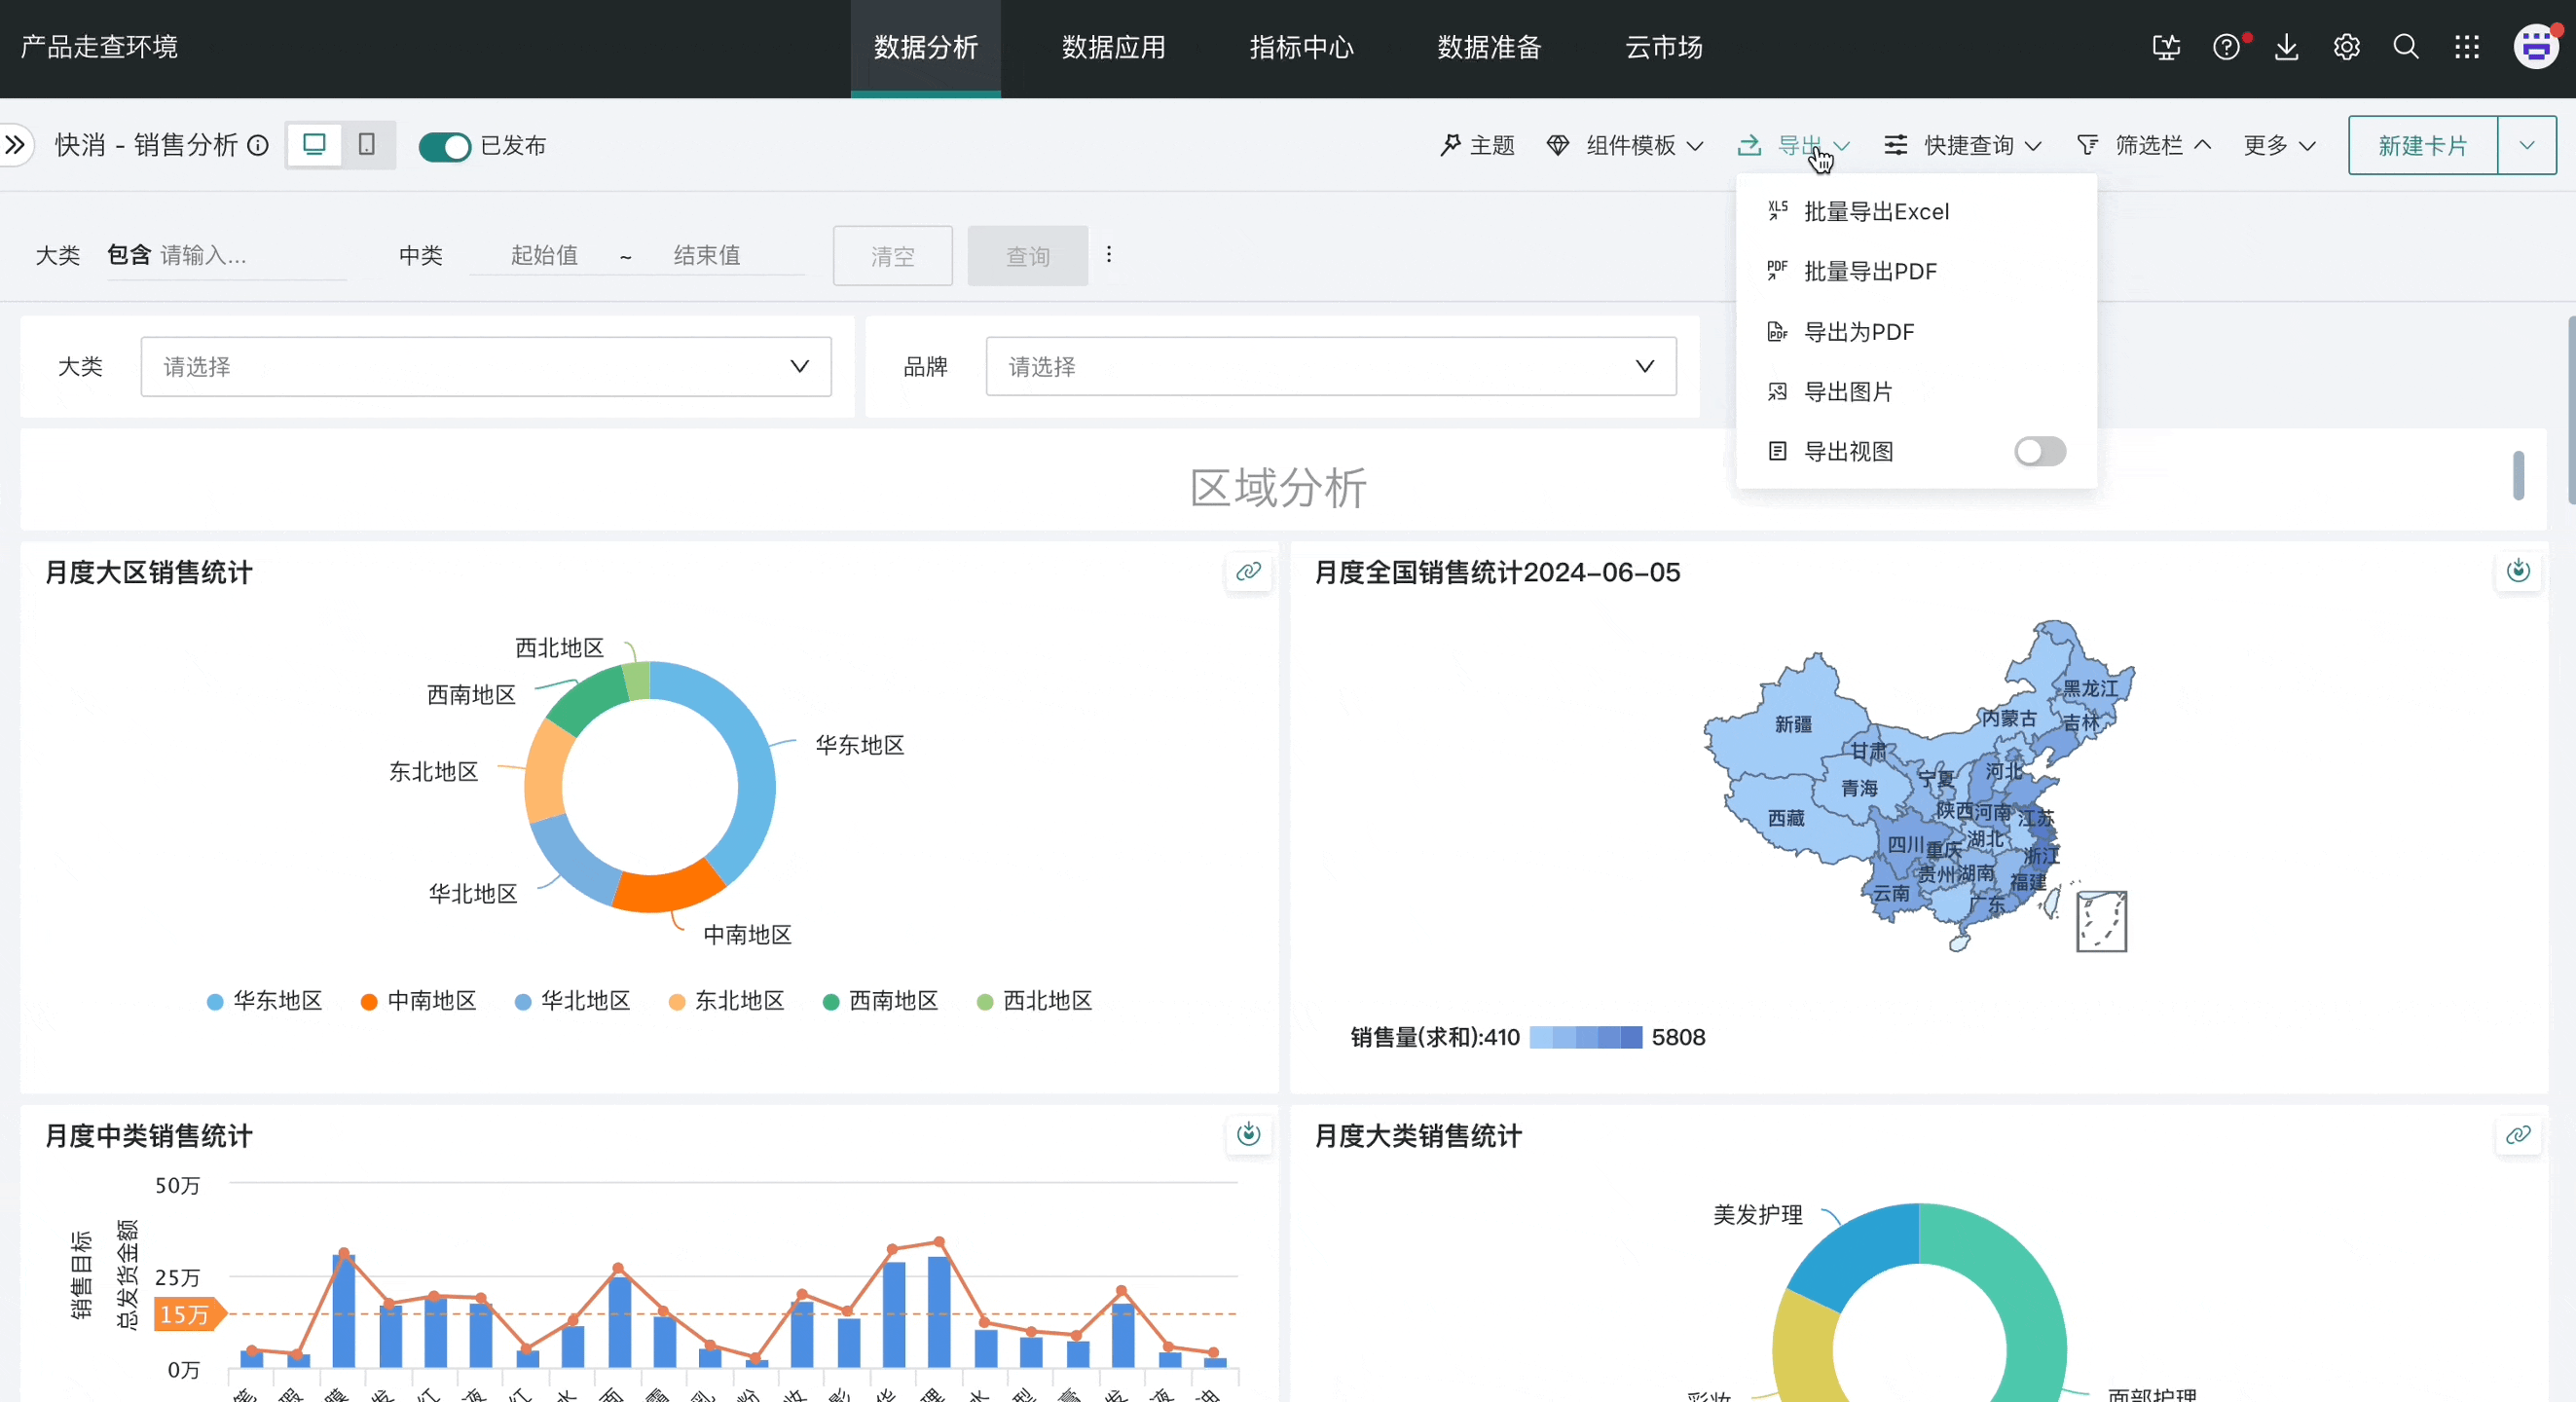2576x1402 pixels.
Task: Click the drill icon on 月度中类销售统计 card
Action: [x=1248, y=1134]
